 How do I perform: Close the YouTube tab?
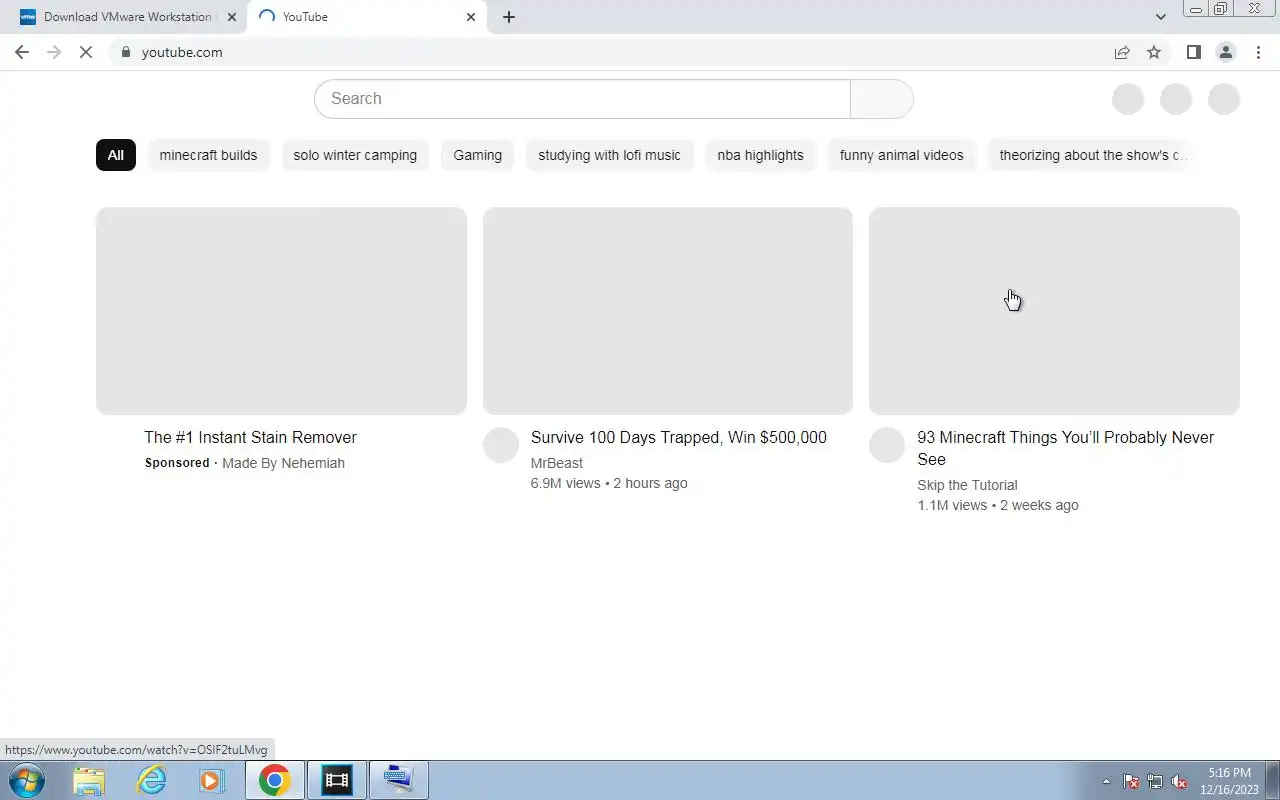(471, 17)
